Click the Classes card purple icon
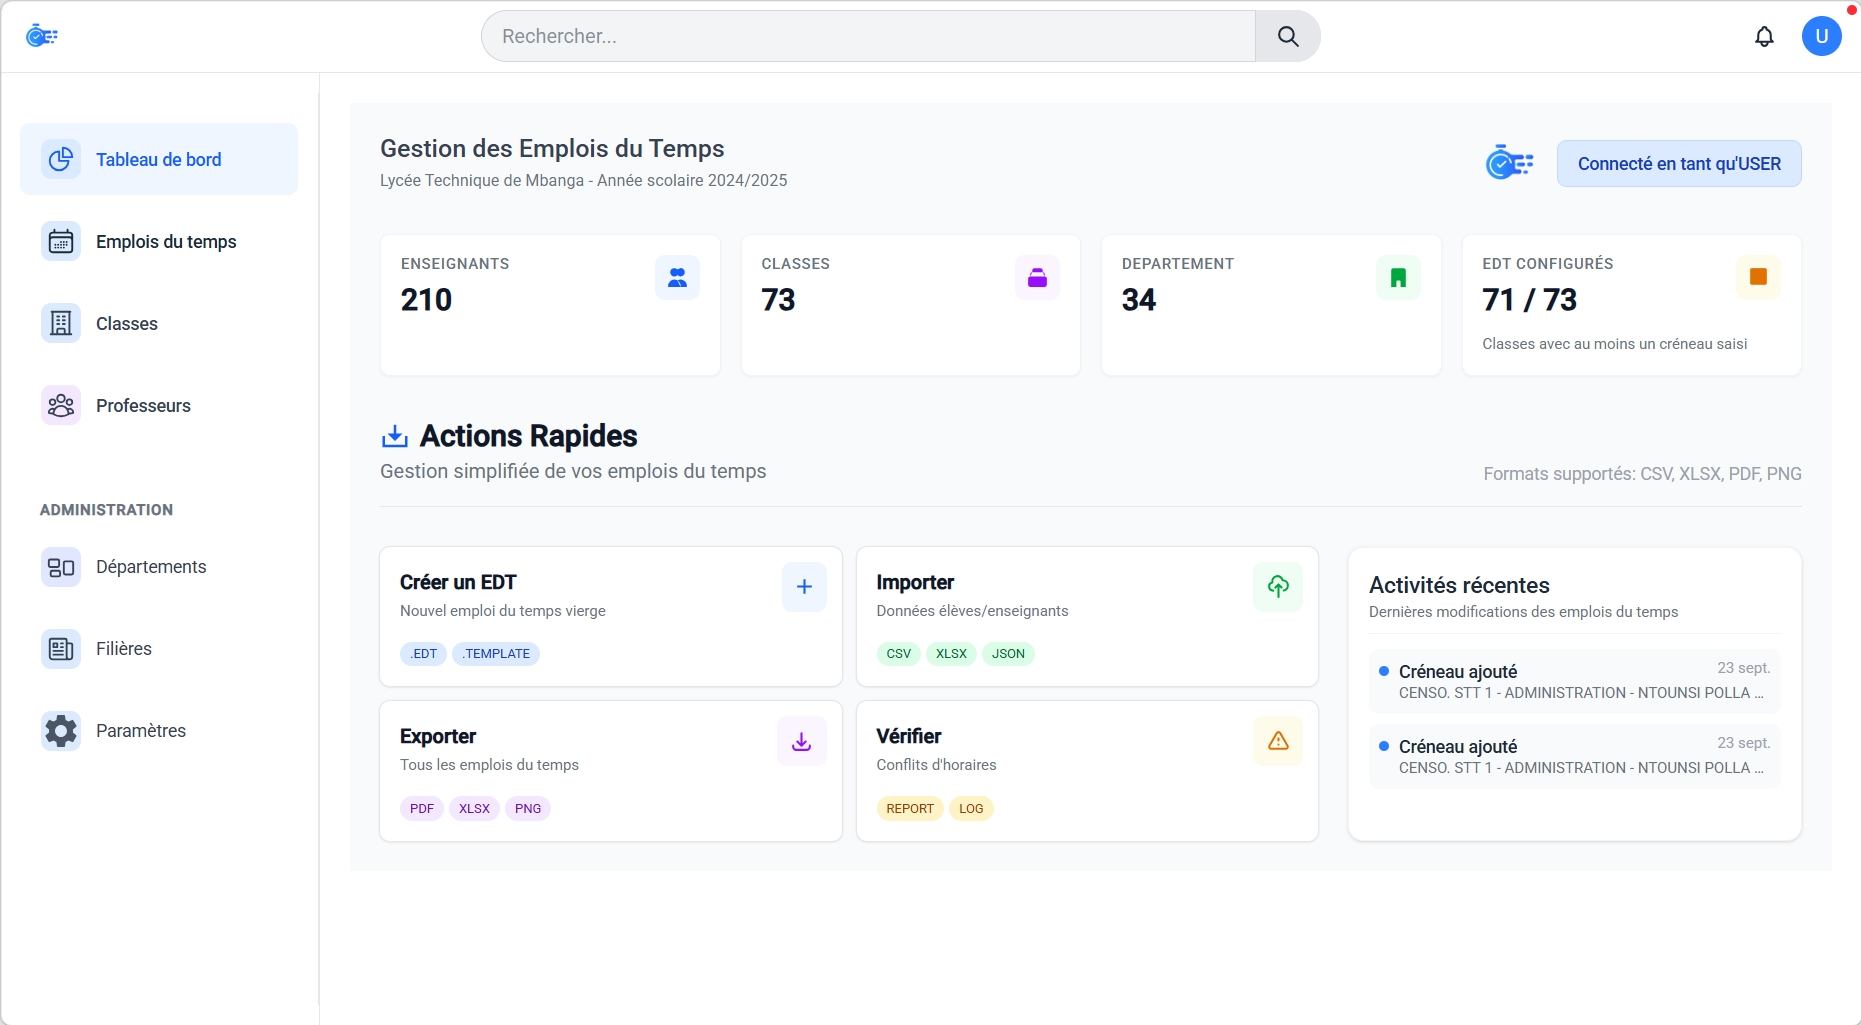Image resolution: width=1861 pixels, height=1025 pixels. [x=1037, y=277]
